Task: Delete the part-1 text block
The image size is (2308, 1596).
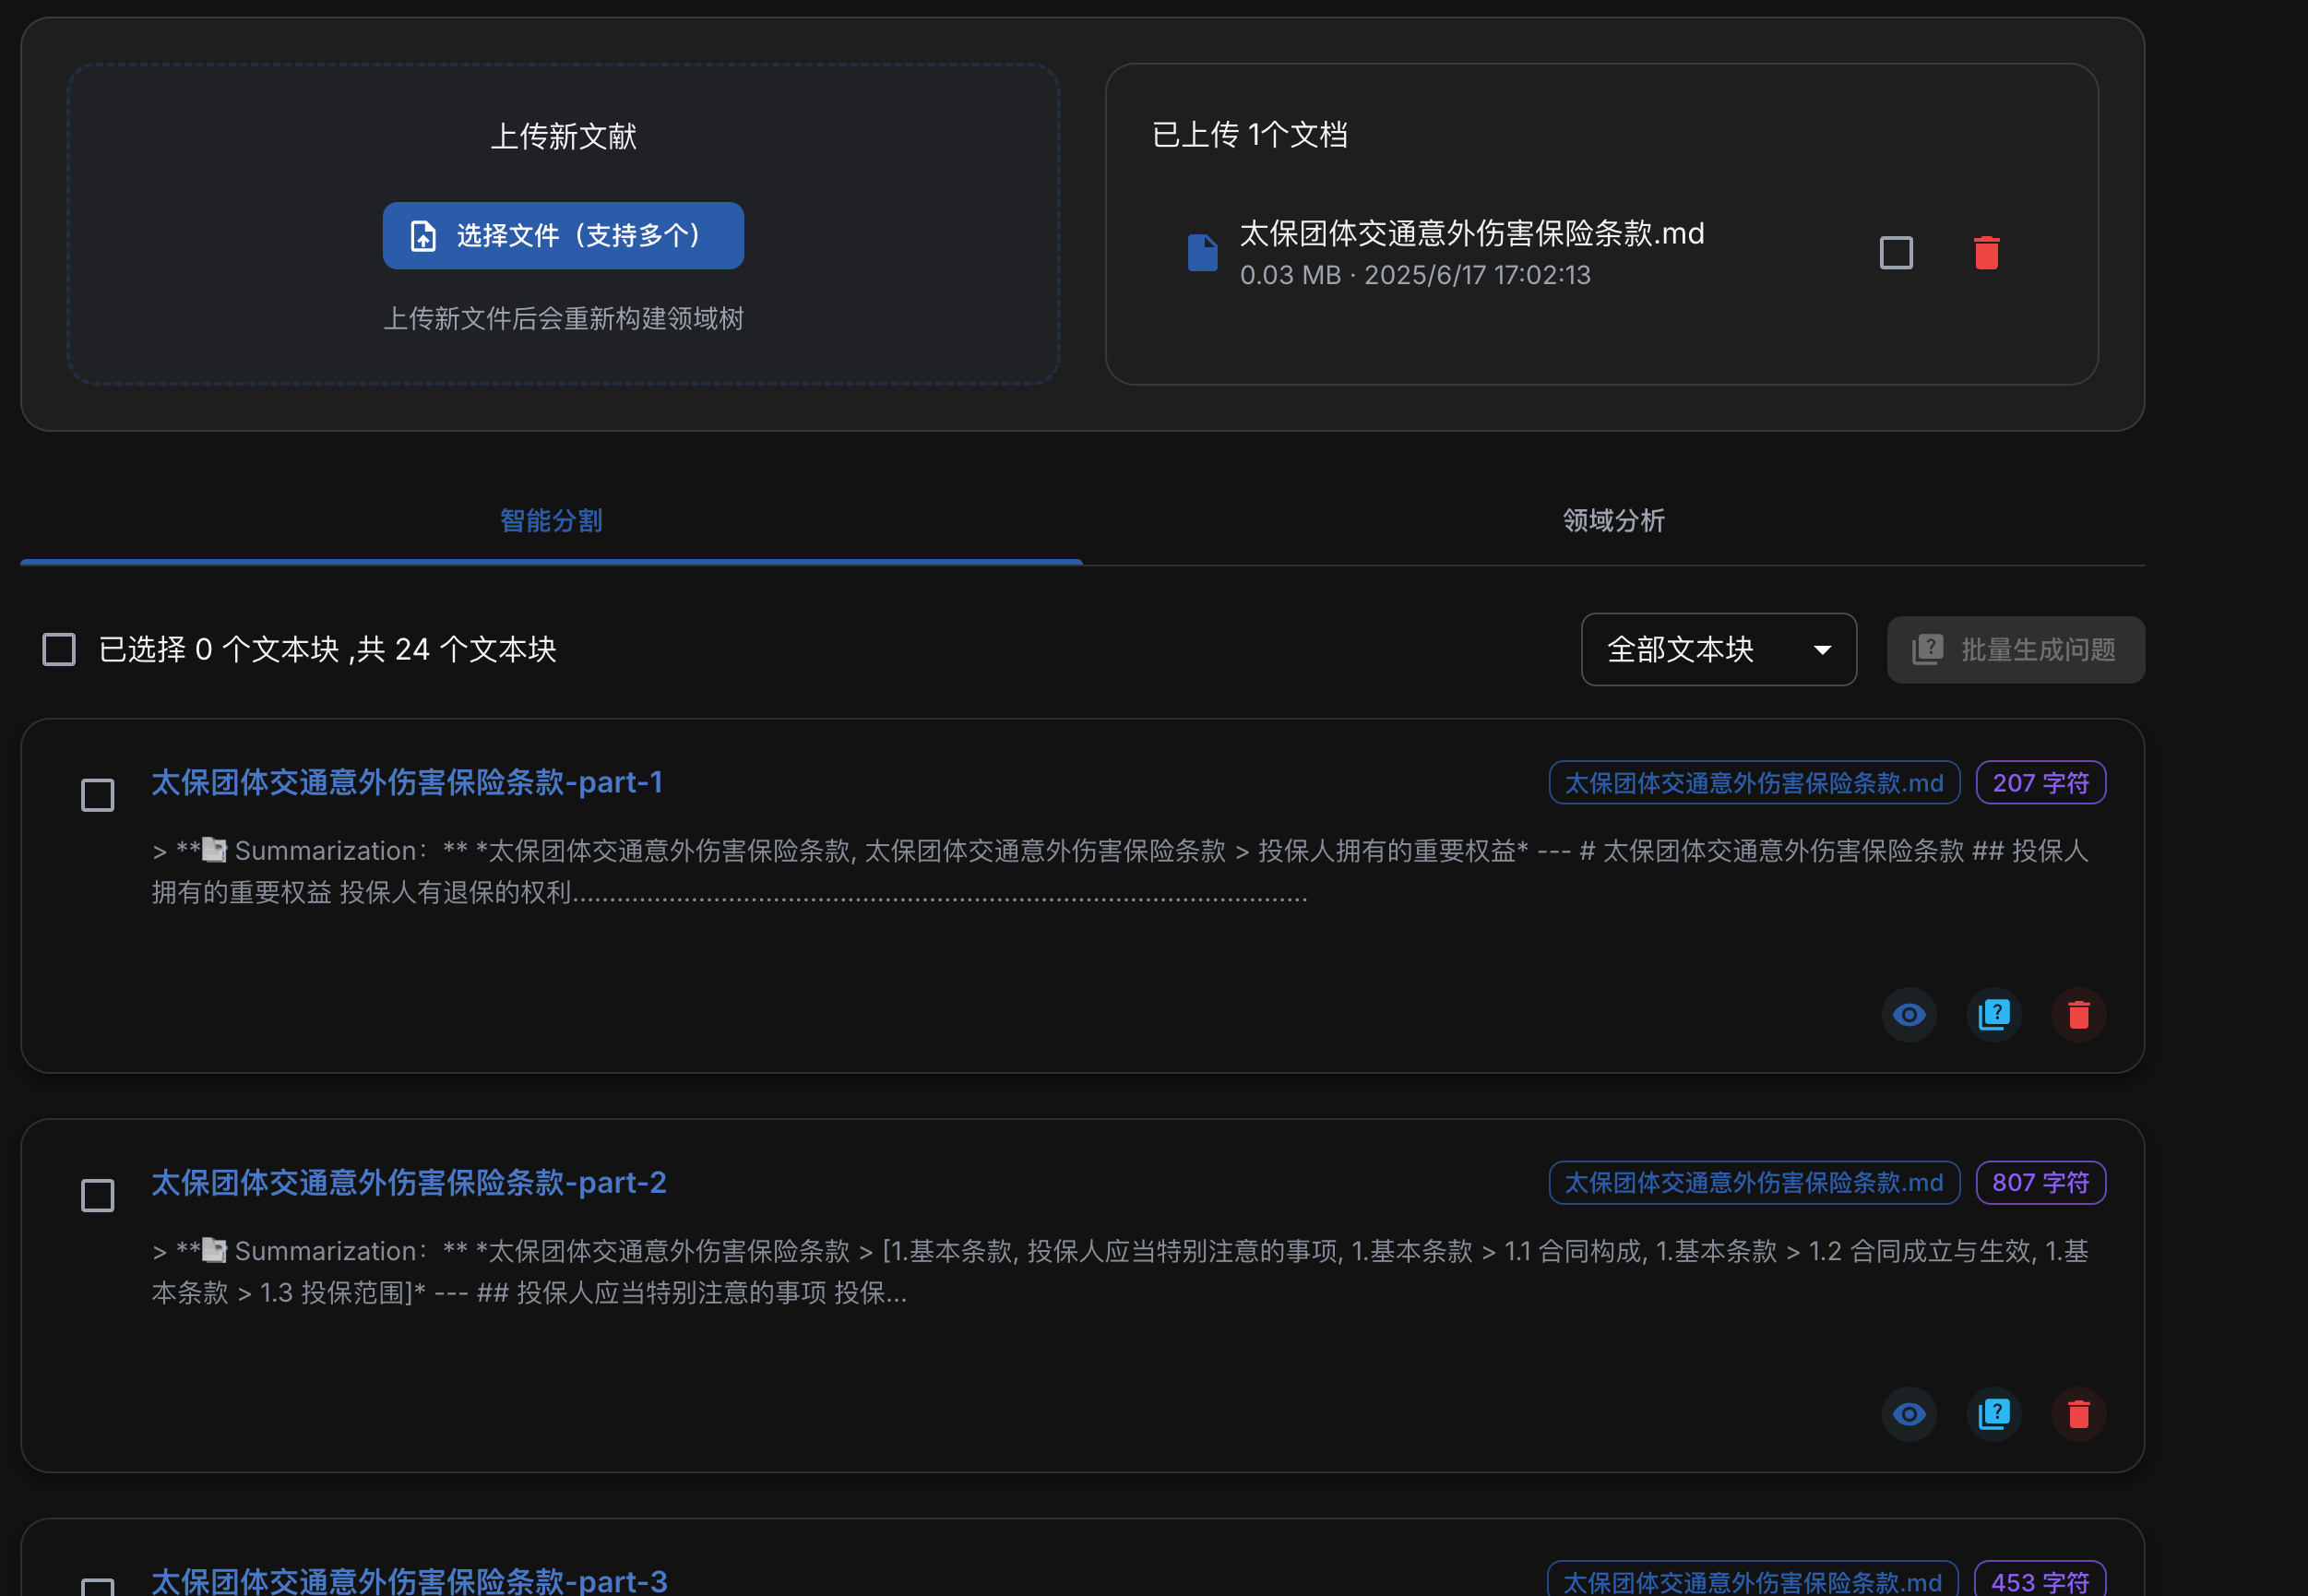Action: pos(2078,1014)
